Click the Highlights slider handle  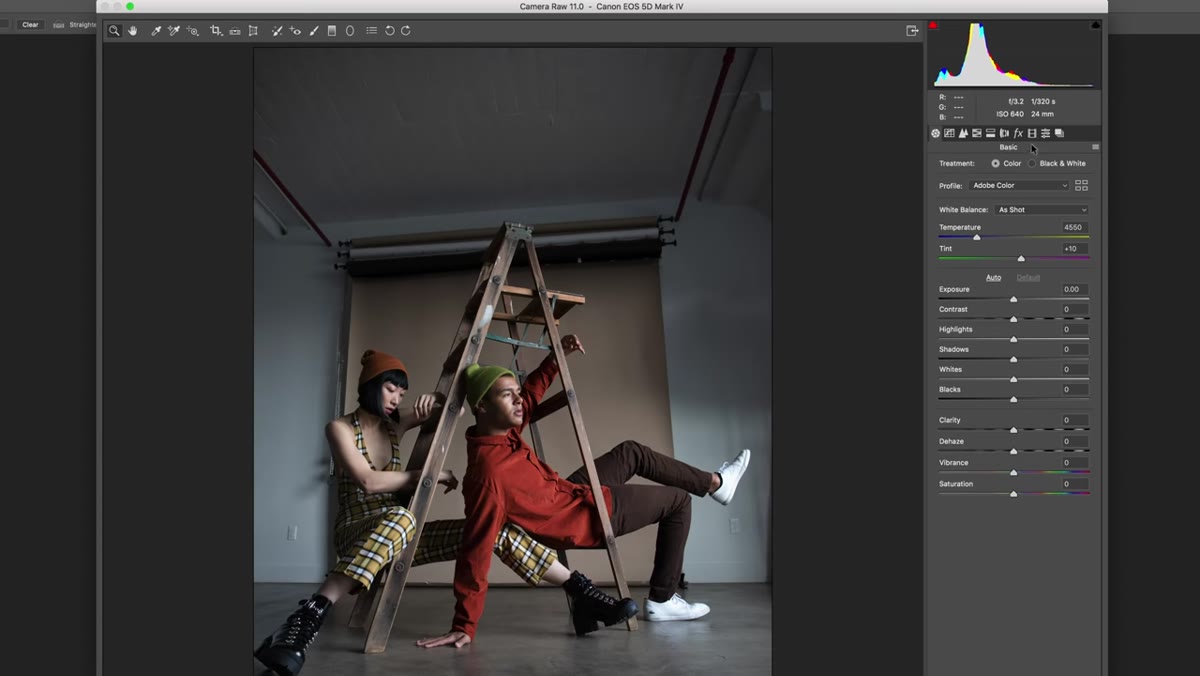(x=1013, y=340)
